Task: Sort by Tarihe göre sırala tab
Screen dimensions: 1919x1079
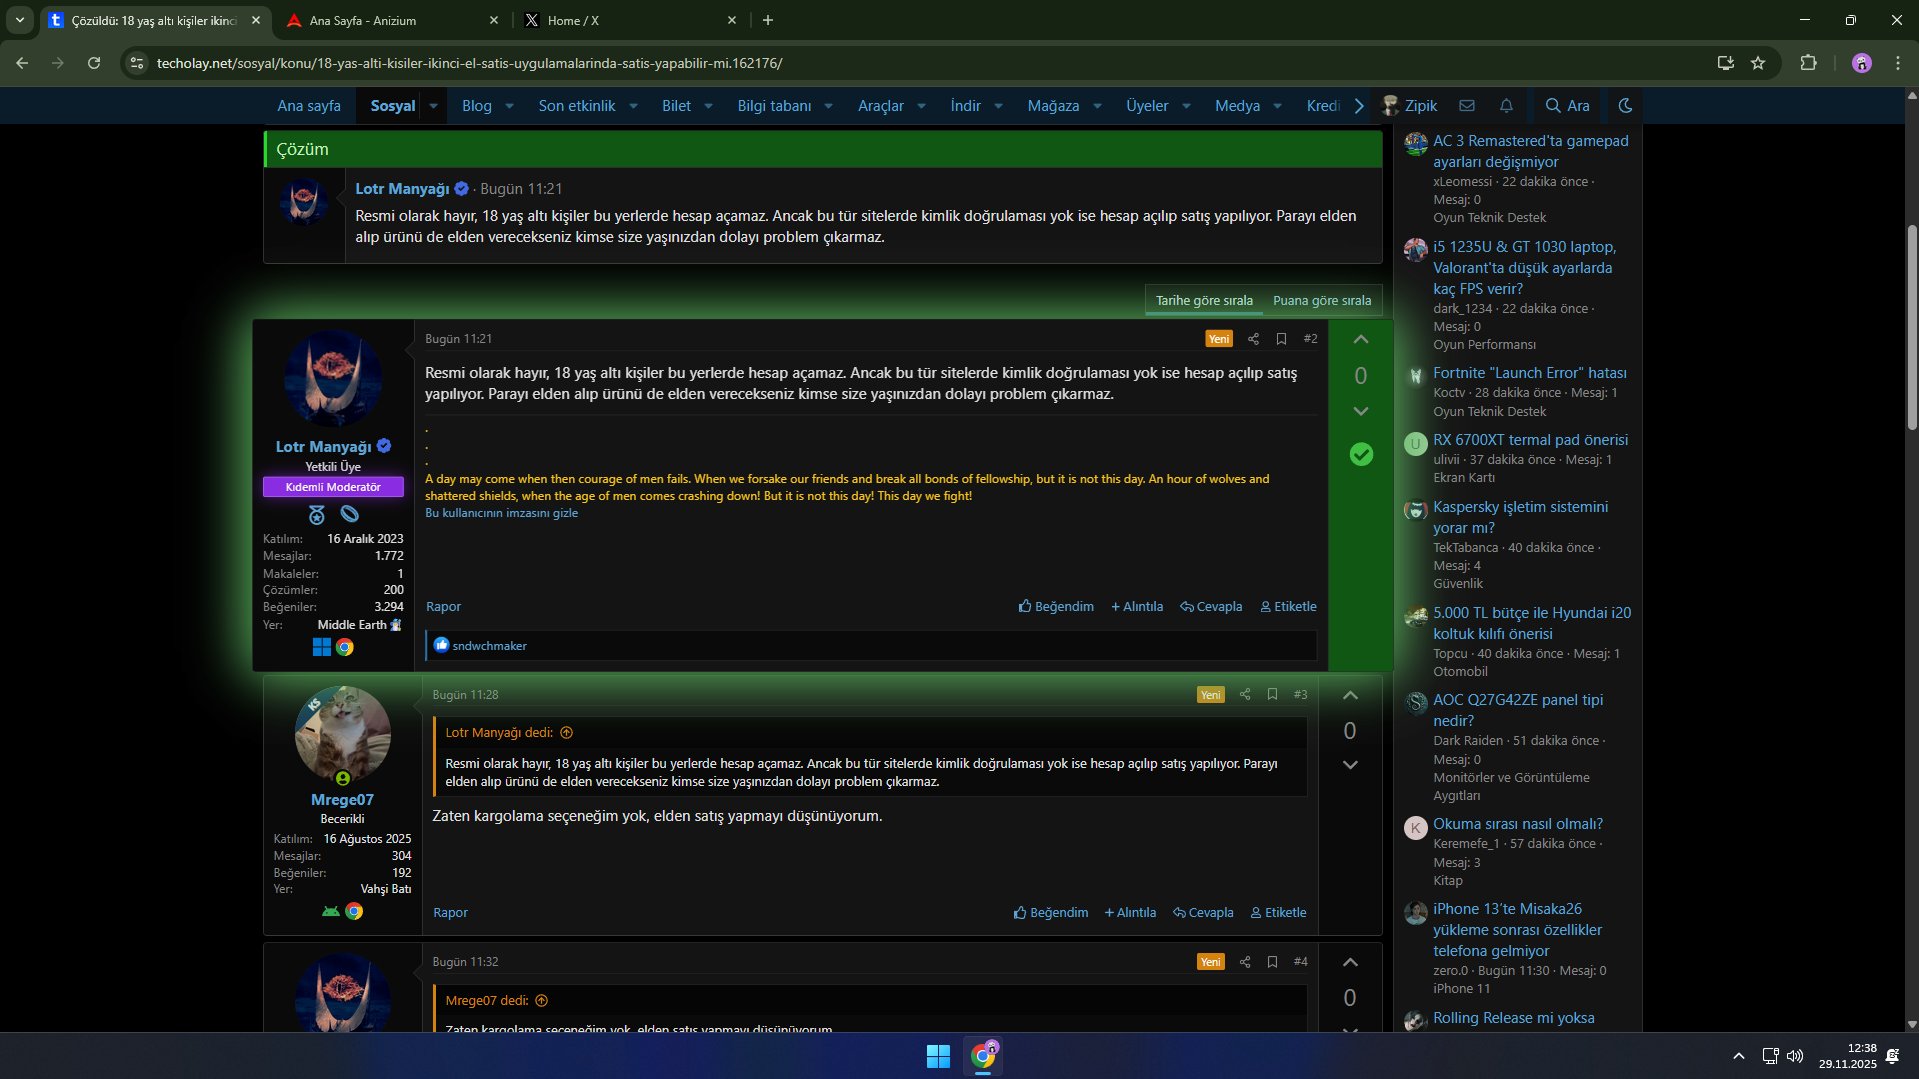Action: (x=1204, y=300)
